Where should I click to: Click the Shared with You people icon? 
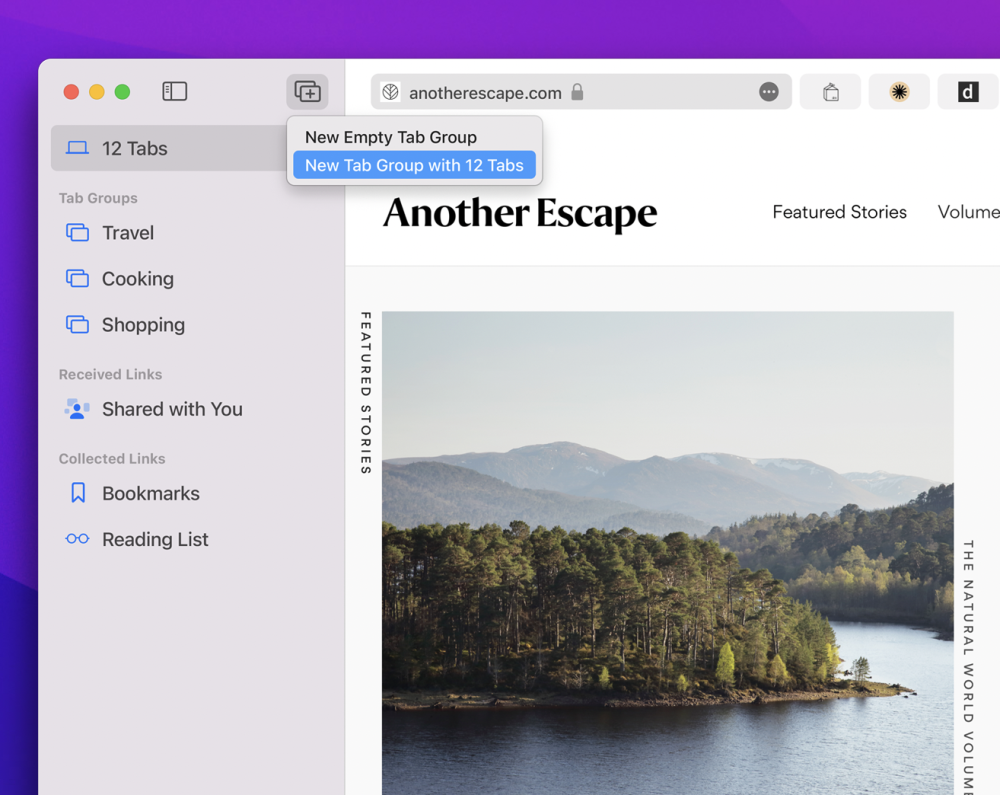tap(77, 409)
